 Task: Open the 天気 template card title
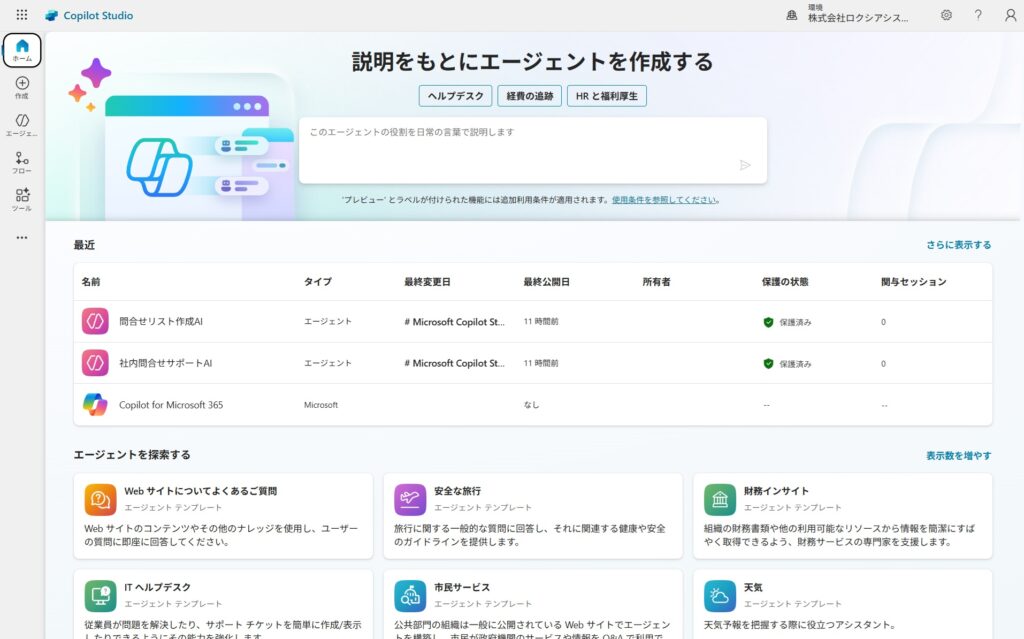pos(753,587)
